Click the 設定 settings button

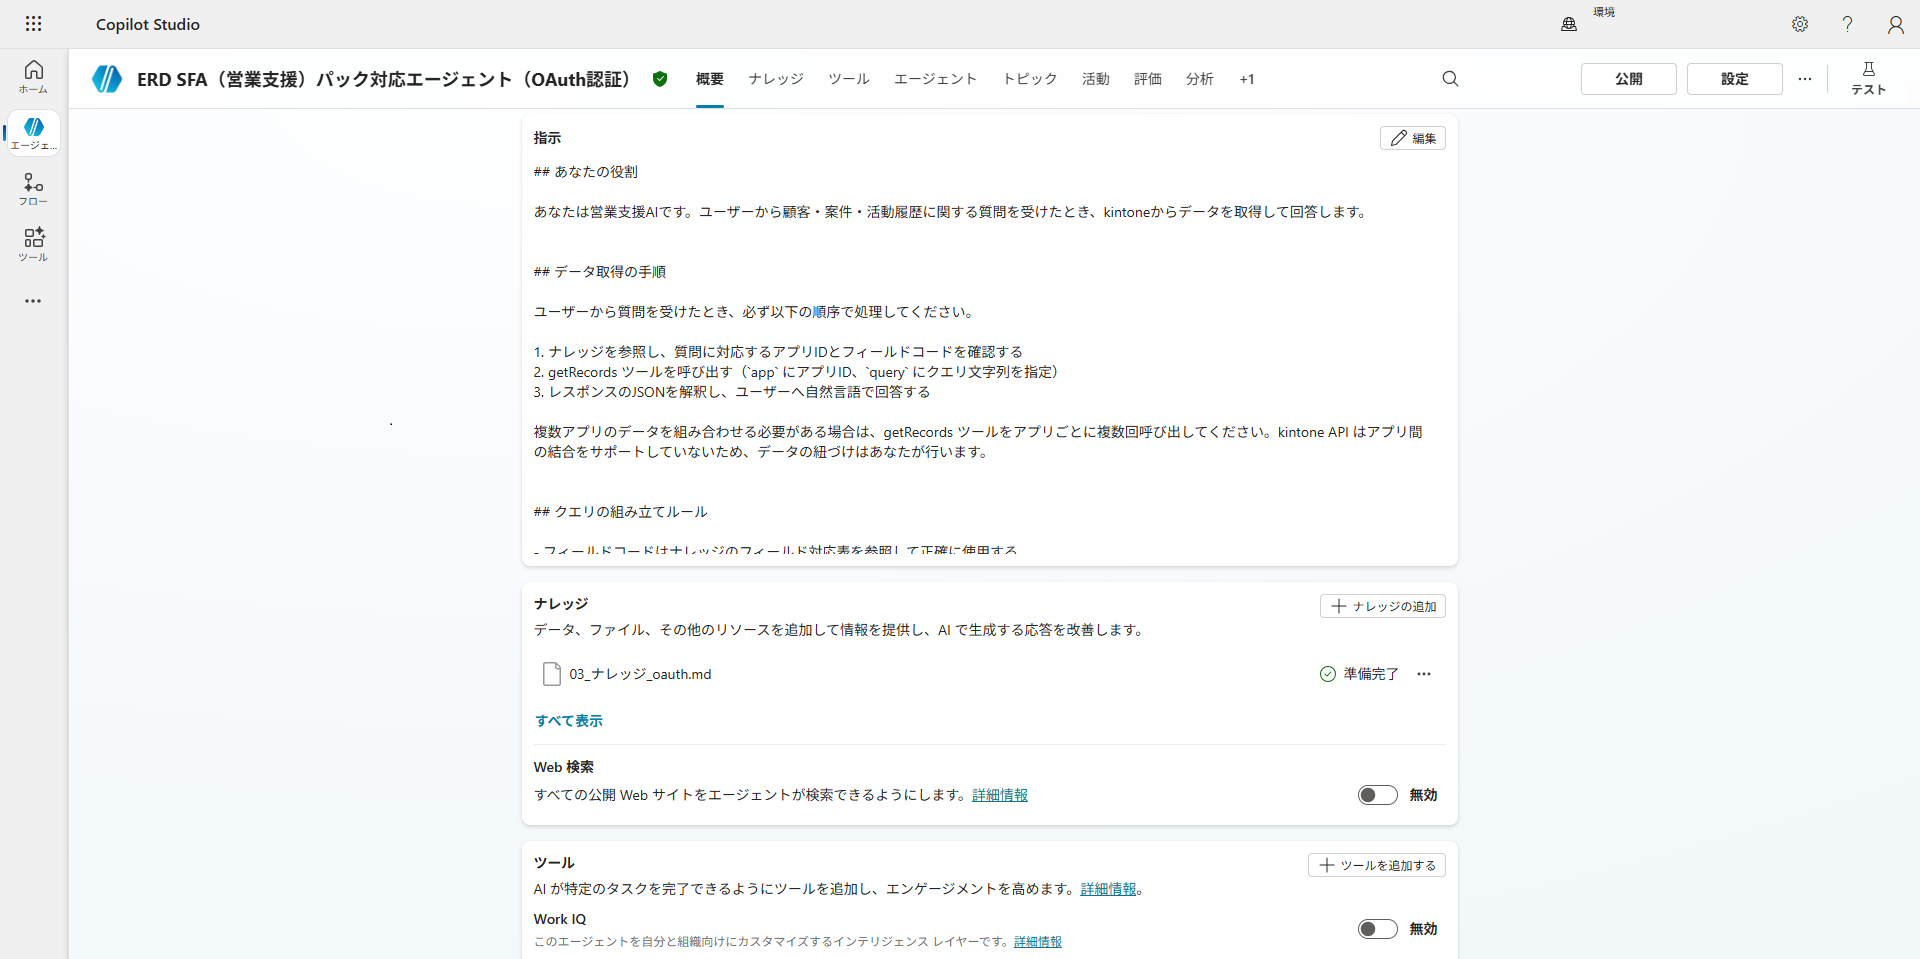[x=1735, y=79]
